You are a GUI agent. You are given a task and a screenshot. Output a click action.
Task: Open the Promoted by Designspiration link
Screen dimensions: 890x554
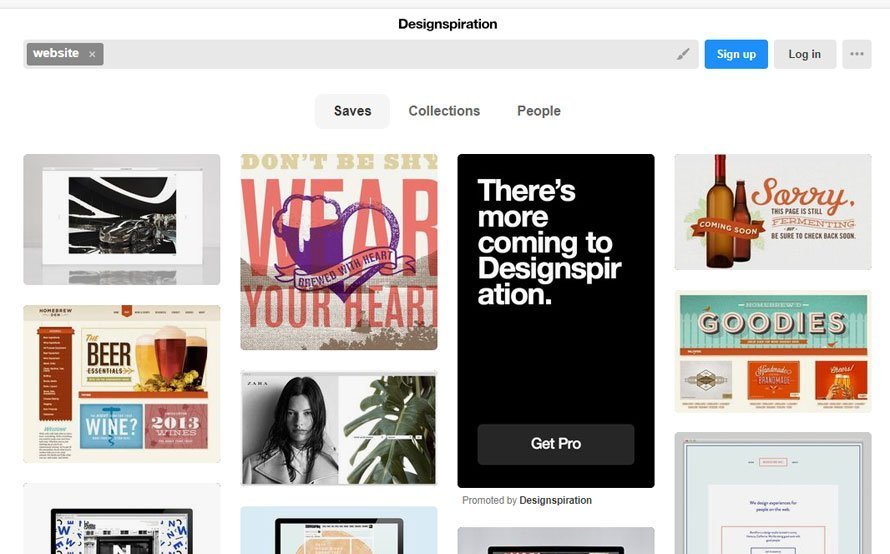point(555,500)
